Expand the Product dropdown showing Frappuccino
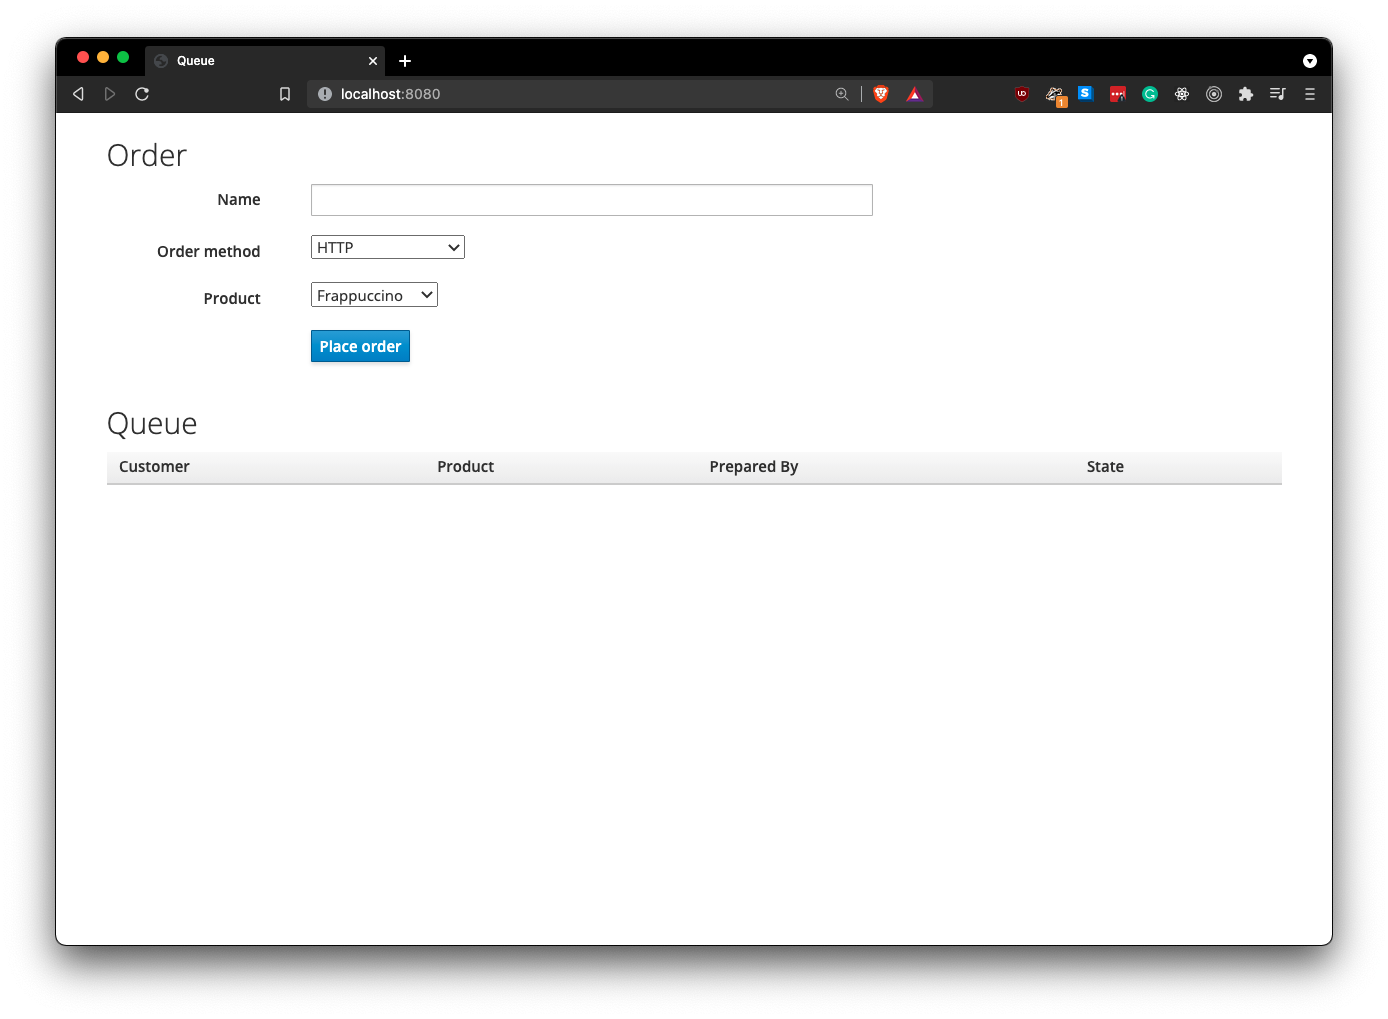This screenshot has height=1019, width=1388. (x=374, y=295)
